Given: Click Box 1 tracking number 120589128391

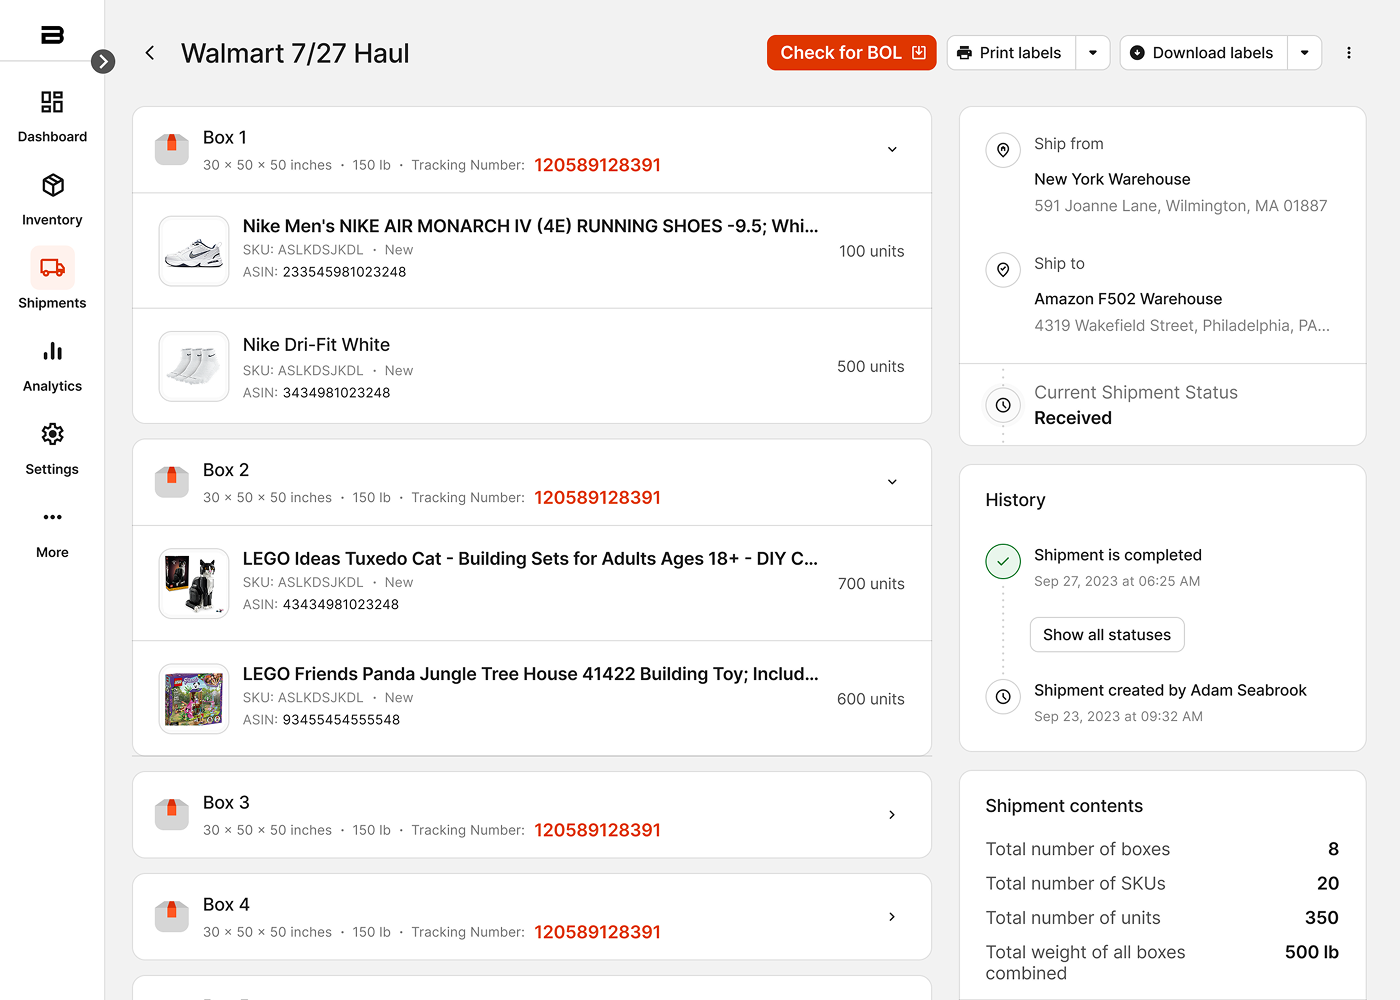Looking at the screenshot, I should pos(597,165).
